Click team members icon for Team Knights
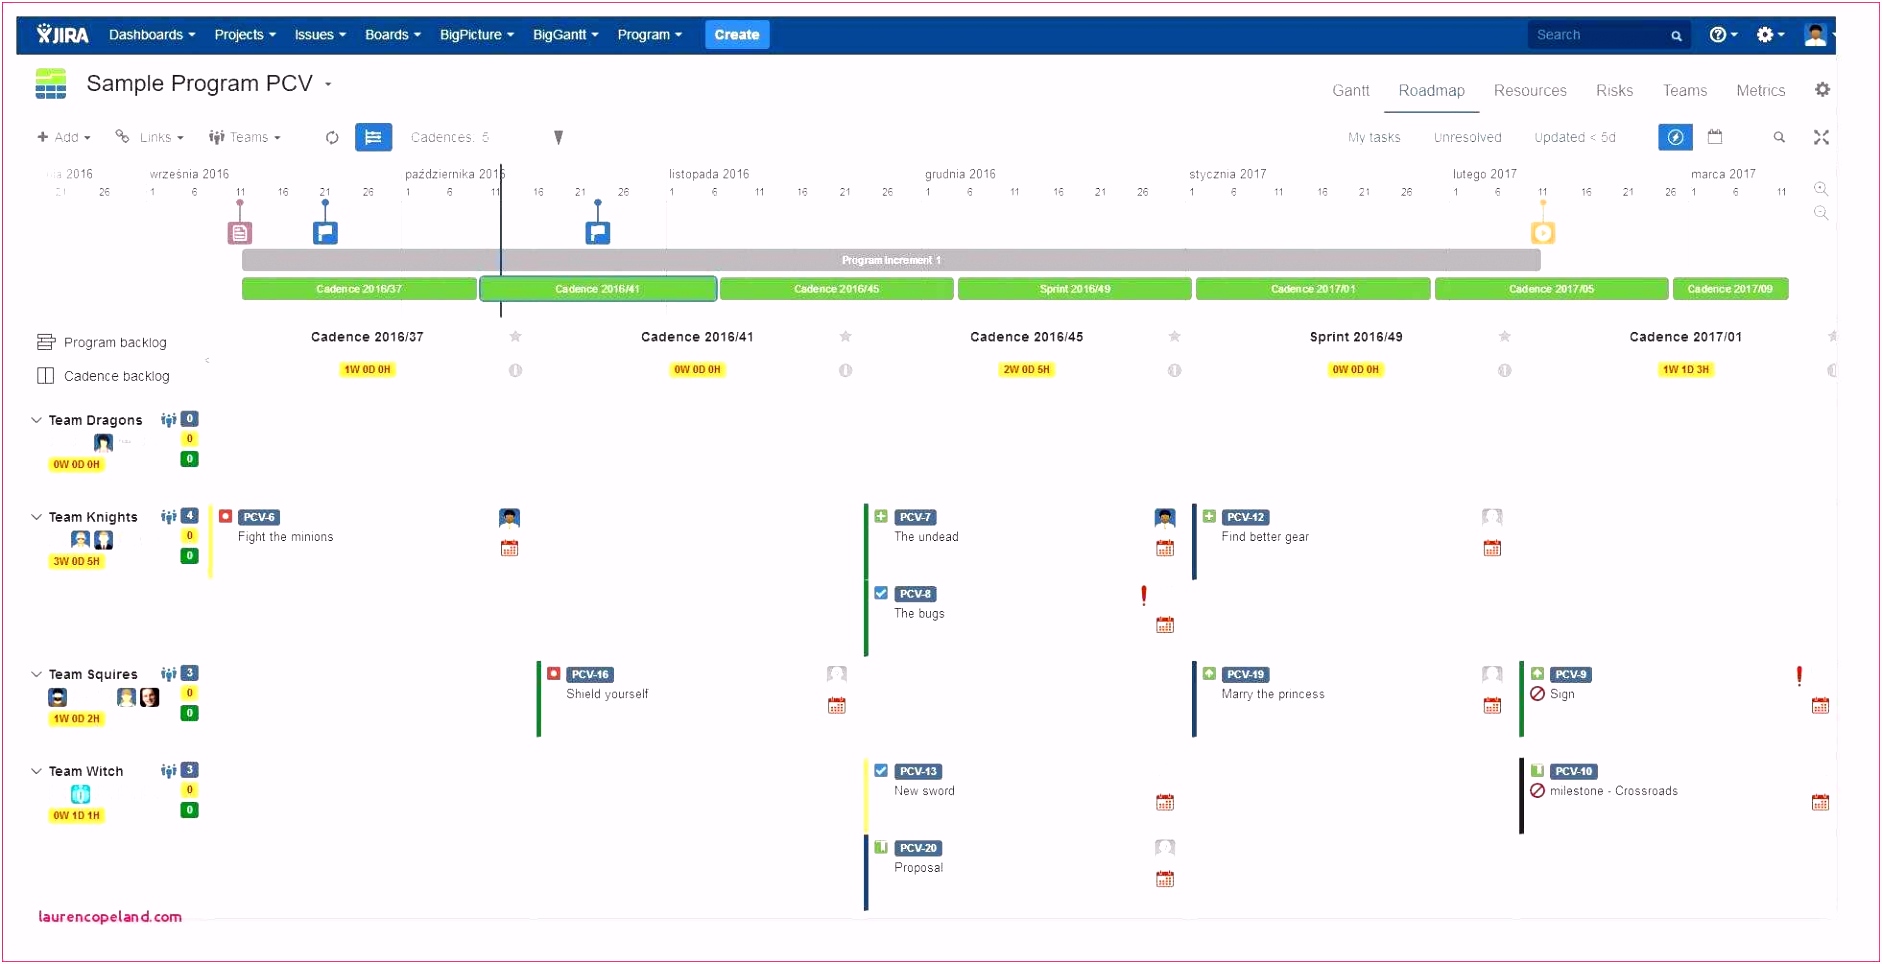1882x964 pixels. coord(168,516)
